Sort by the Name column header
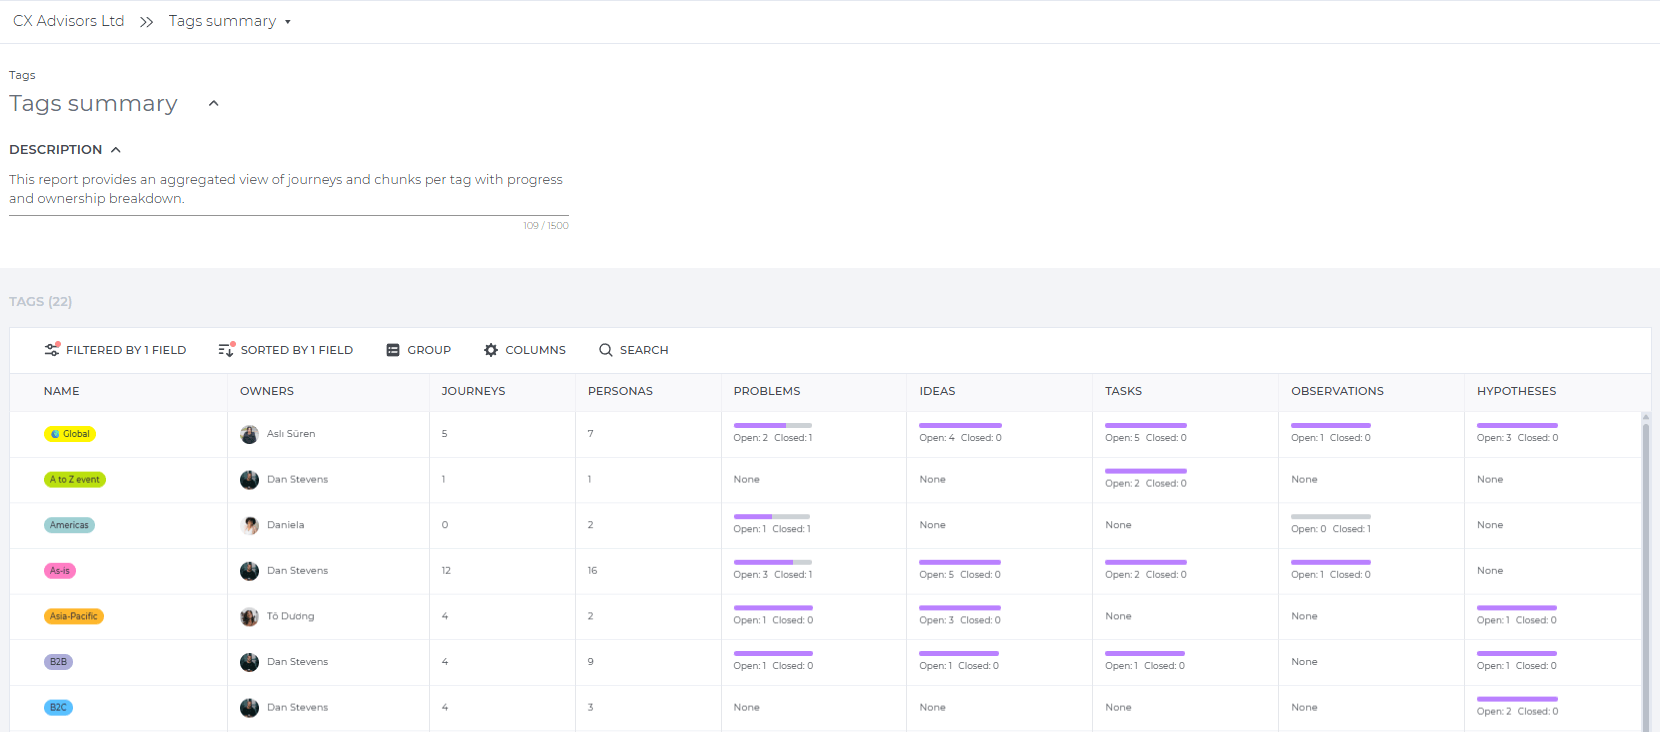 pyautogui.click(x=62, y=391)
